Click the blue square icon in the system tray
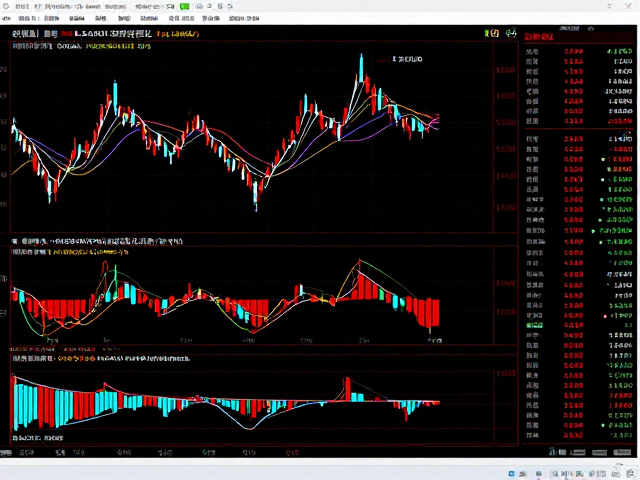Image resolution: width=640 pixels, height=480 pixels. coord(511,473)
